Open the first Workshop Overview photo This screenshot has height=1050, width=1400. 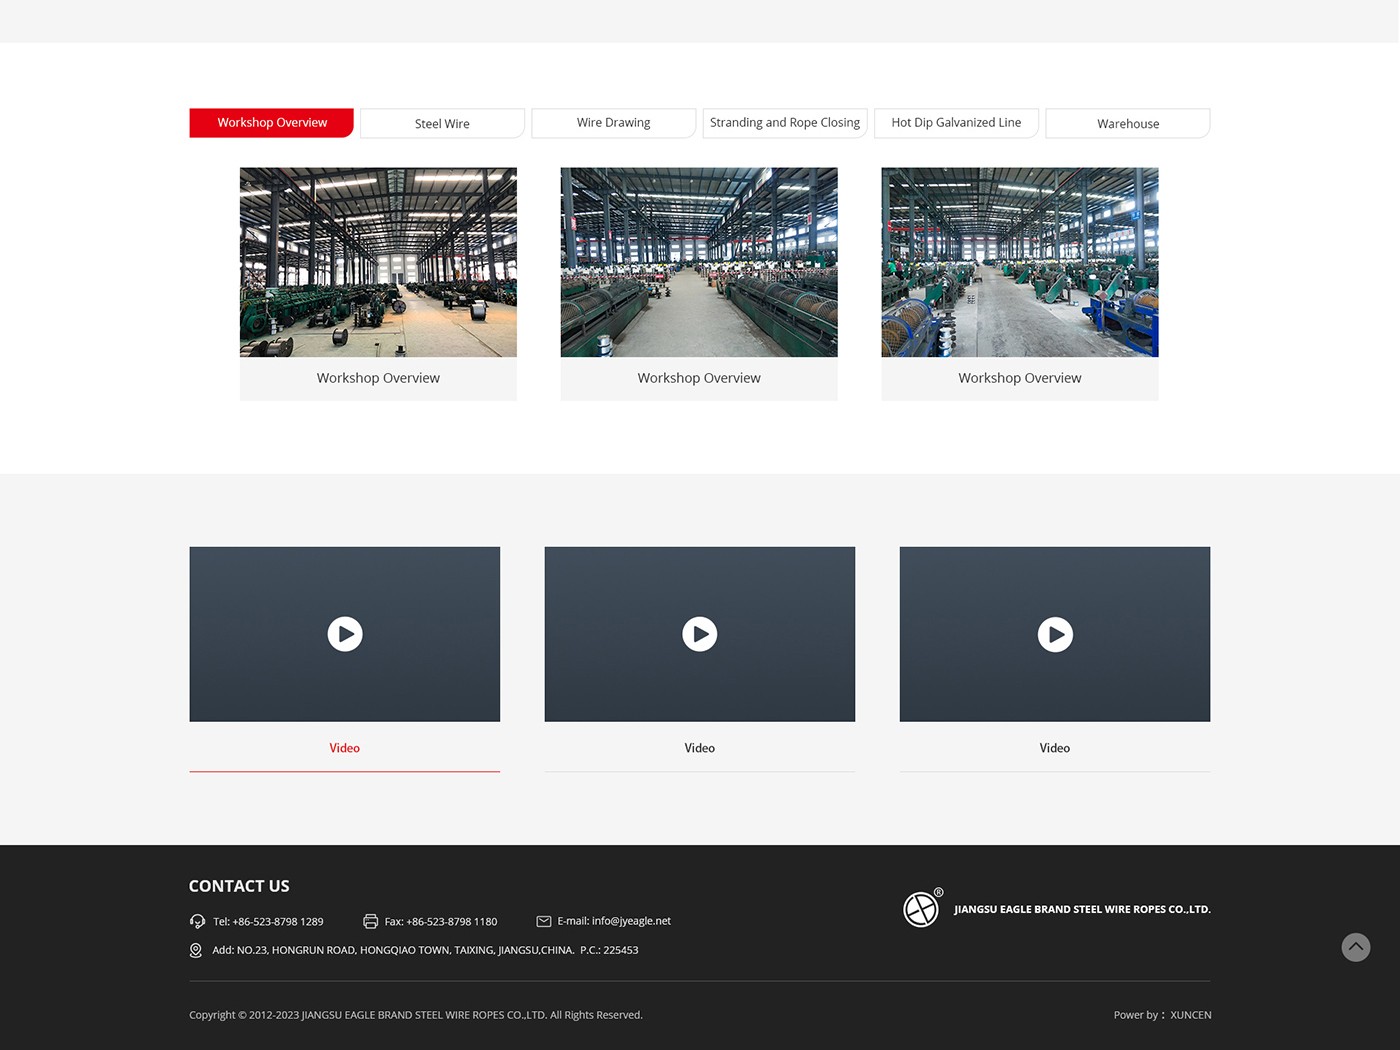(x=378, y=262)
